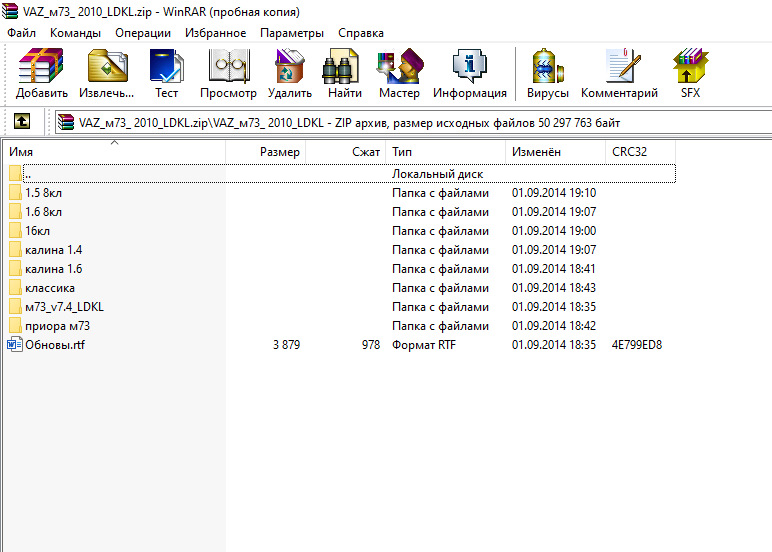Click the 3 879 size value

pyautogui.click(x=287, y=345)
